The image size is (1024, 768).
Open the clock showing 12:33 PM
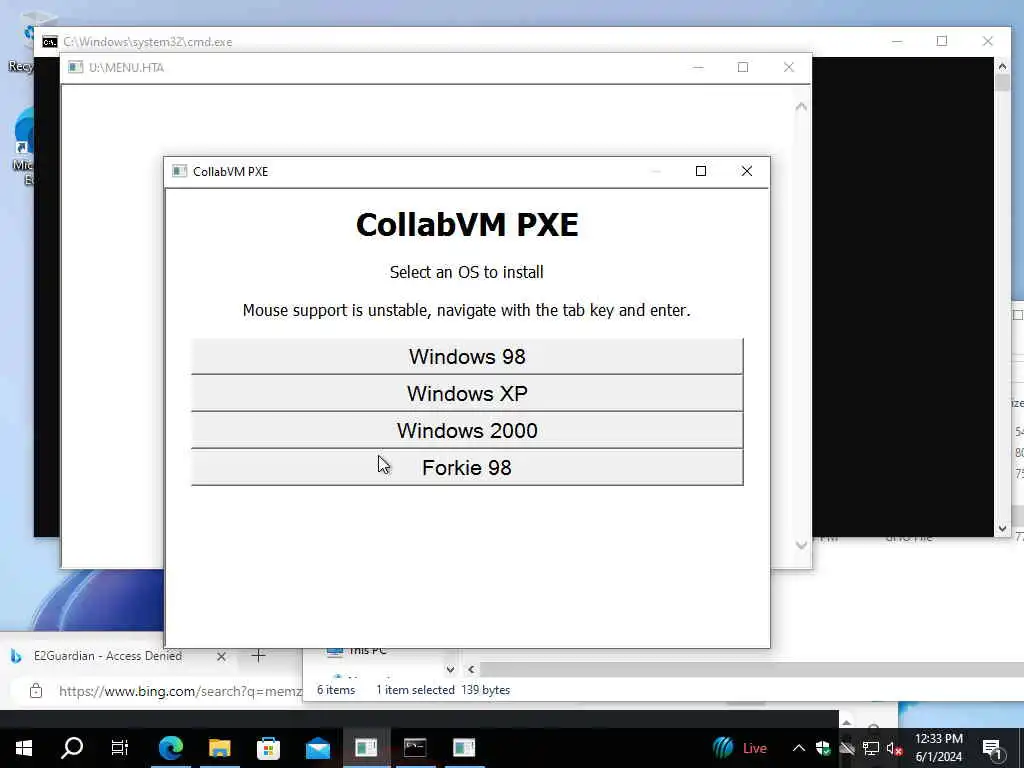[939, 748]
